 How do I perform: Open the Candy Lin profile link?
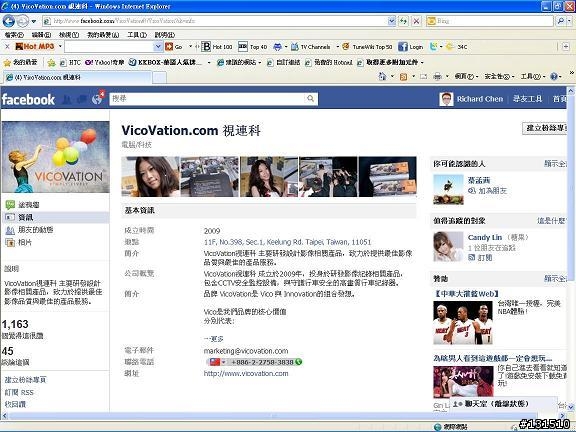(485, 237)
